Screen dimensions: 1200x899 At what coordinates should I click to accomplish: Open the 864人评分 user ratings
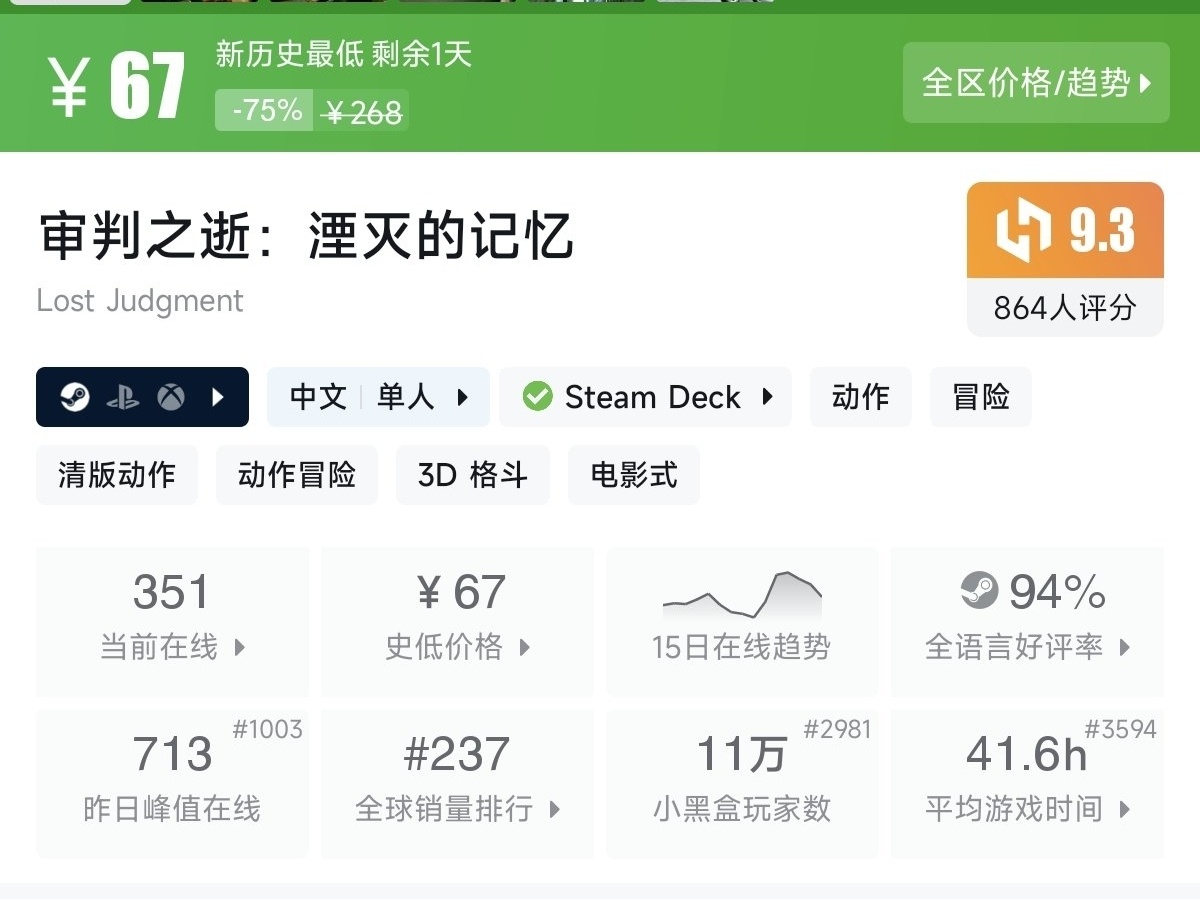click(1064, 308)
